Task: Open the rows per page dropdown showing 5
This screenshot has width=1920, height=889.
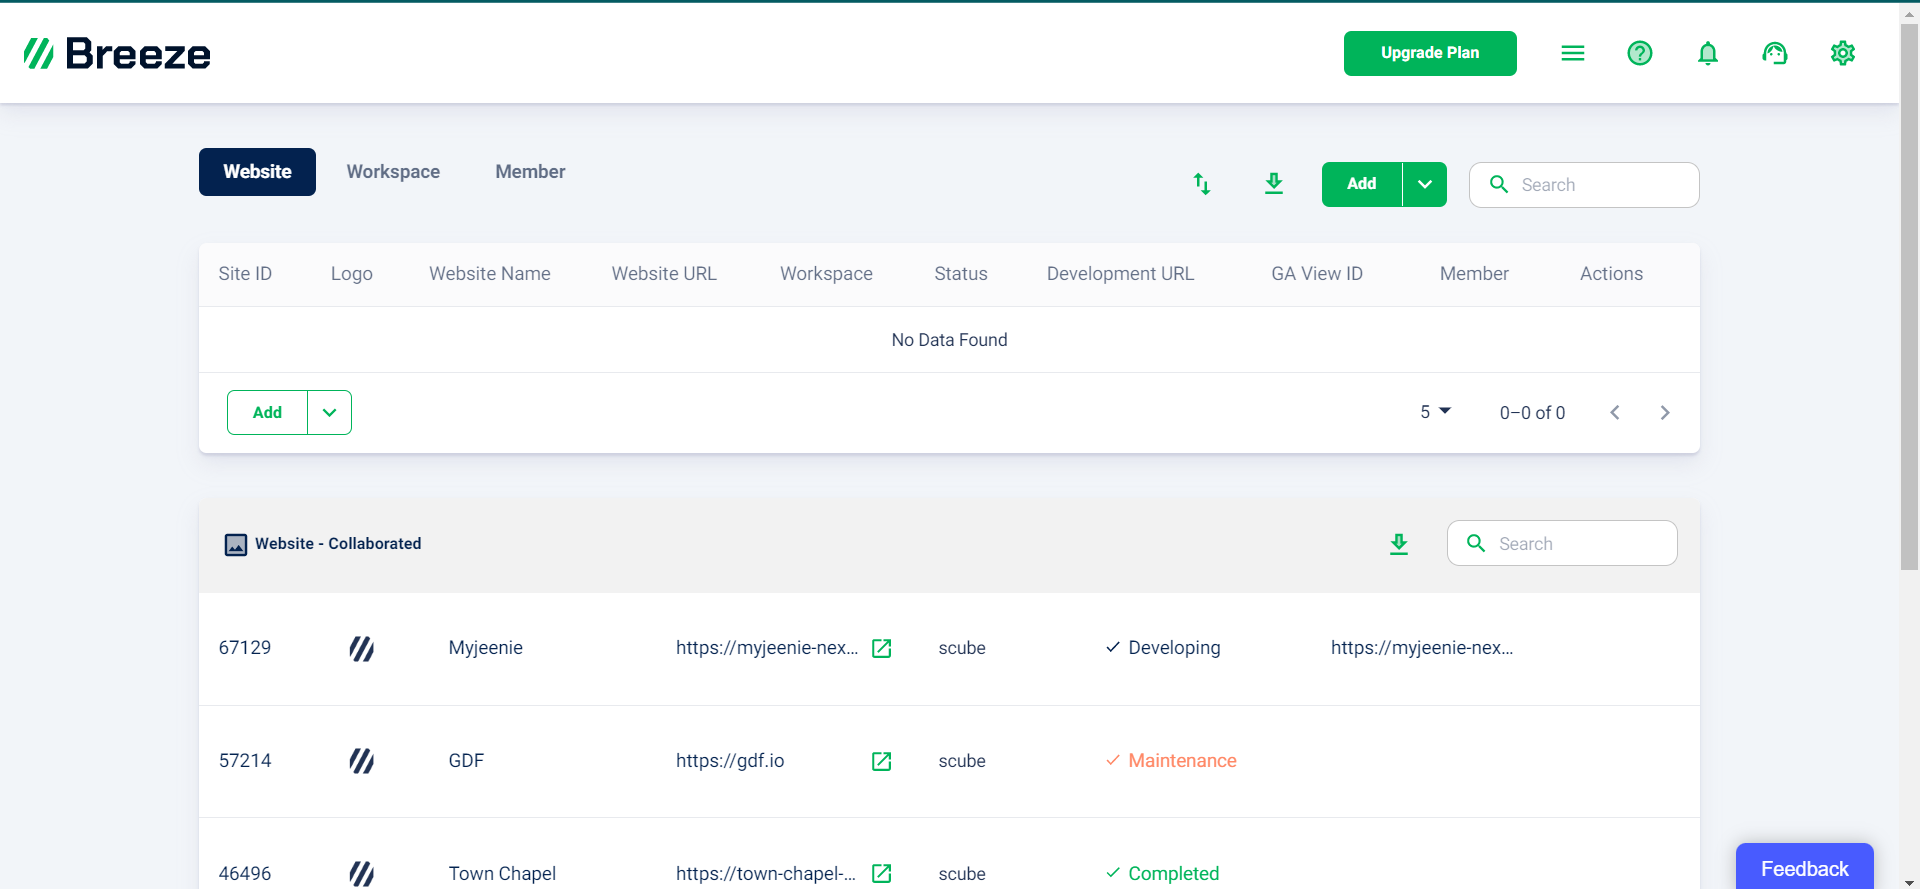Action: coord(1436,412)
